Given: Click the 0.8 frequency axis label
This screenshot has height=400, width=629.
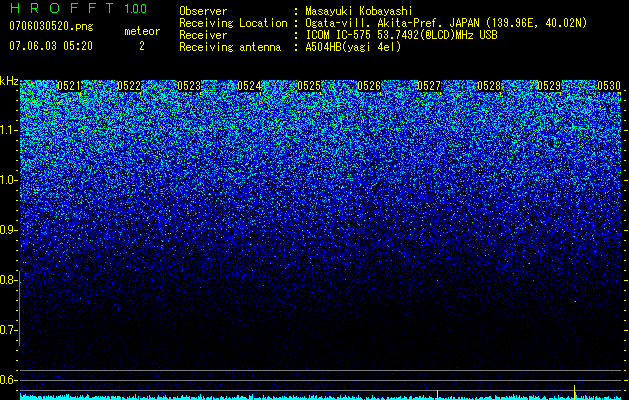Looking at the screenshot, I should (x=8, y=280).
